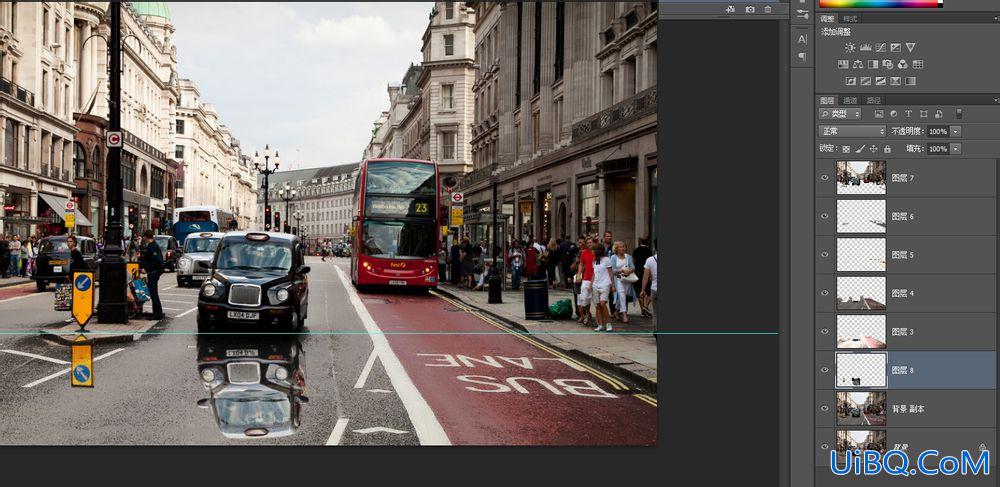Open the 填充 fill slider arrow
Image resolution: width=1000 pixels, height=487 pixels.
(955, 149)
